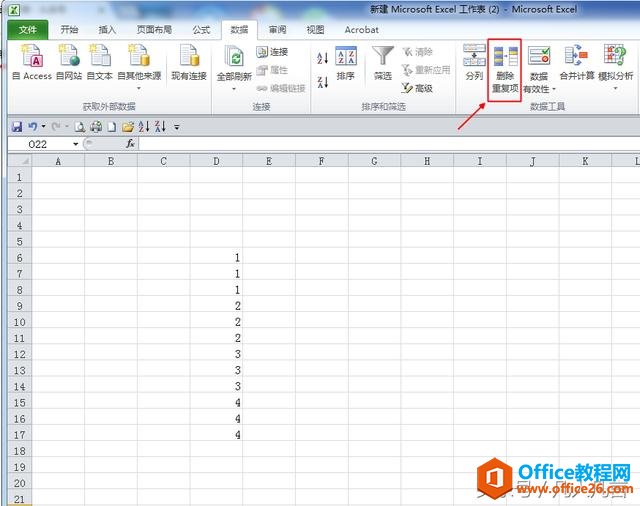This screenshot has height=506, width=640.
Task: Click the Excel application icon in title bar
Action: [x=14, y=9]
